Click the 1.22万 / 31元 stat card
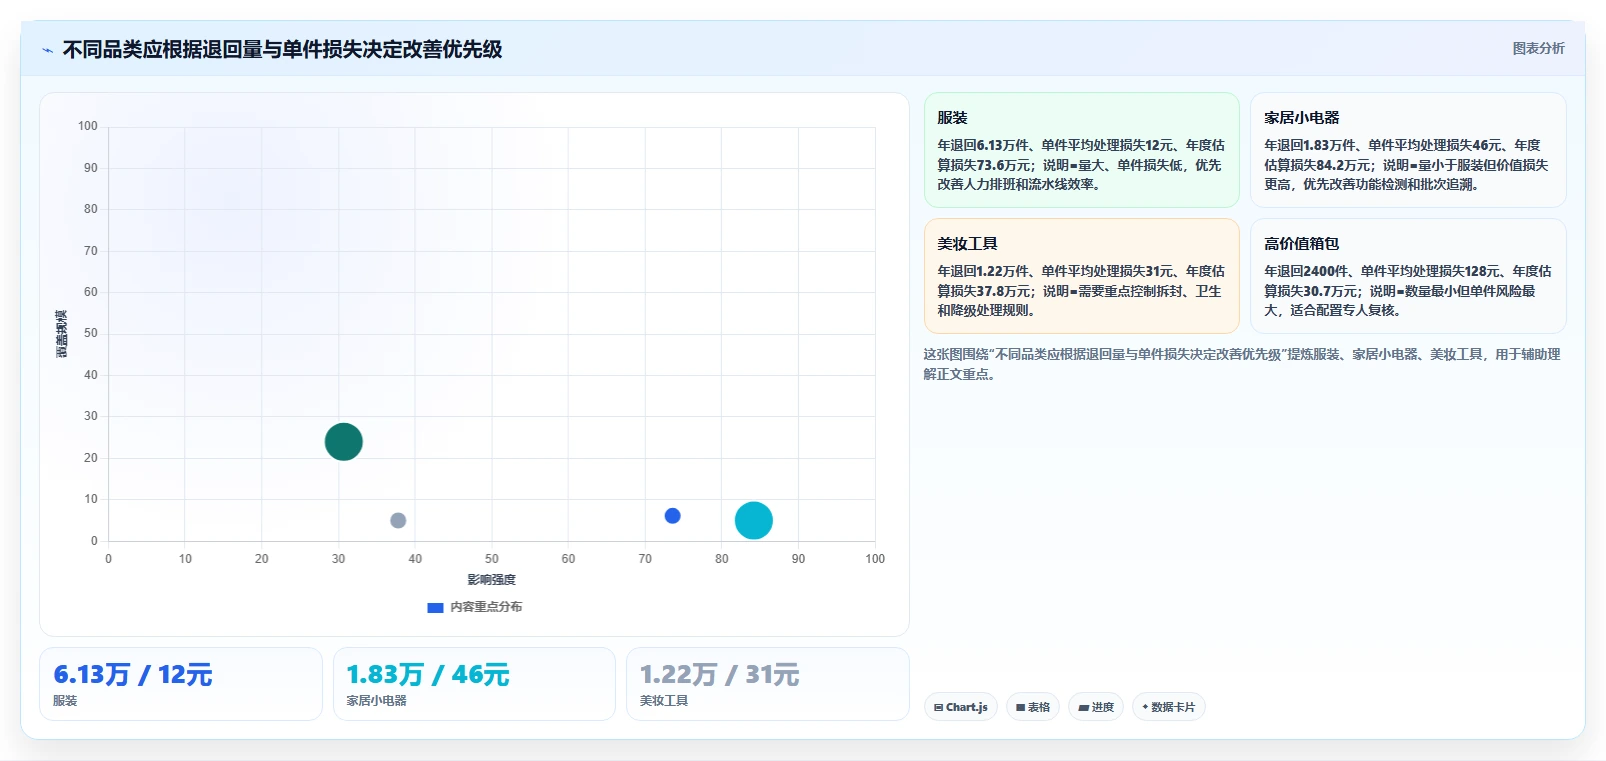This screenshot has width=1606, height=761. pos(767,684)
